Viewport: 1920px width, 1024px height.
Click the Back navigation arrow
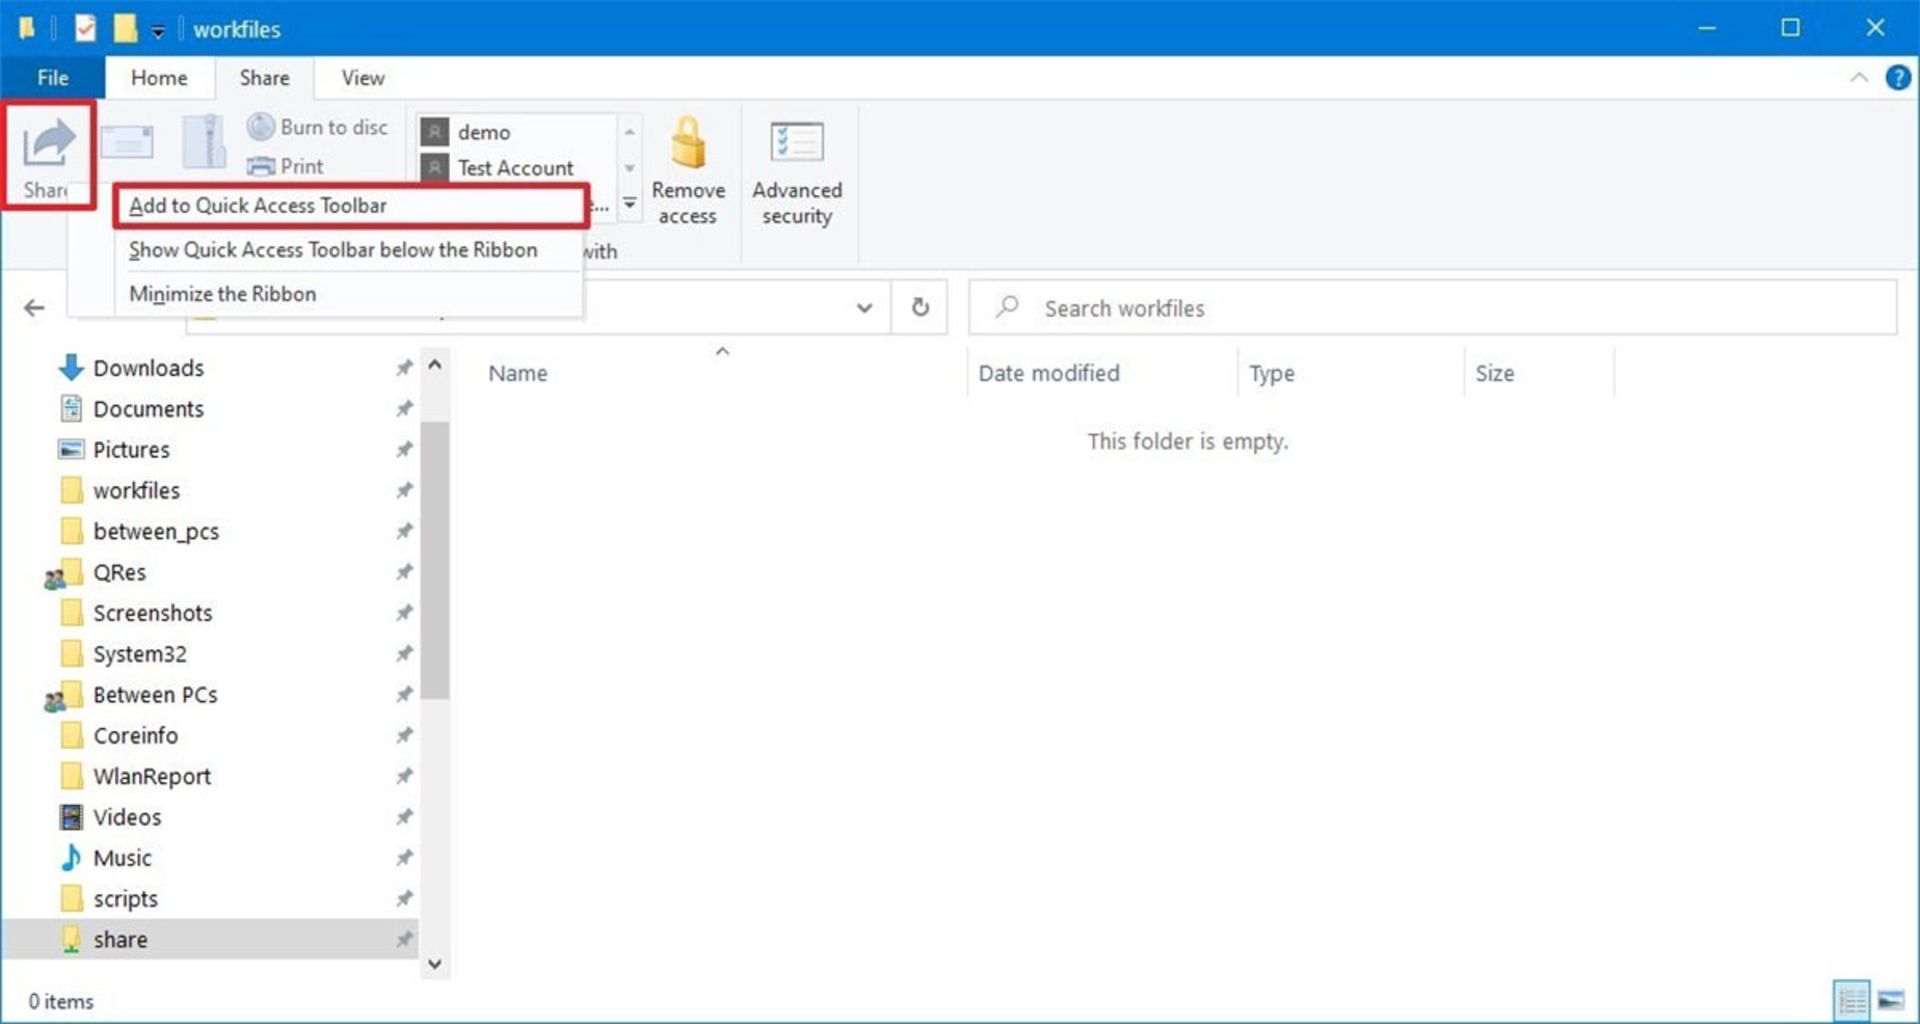(x=35, y=308)
